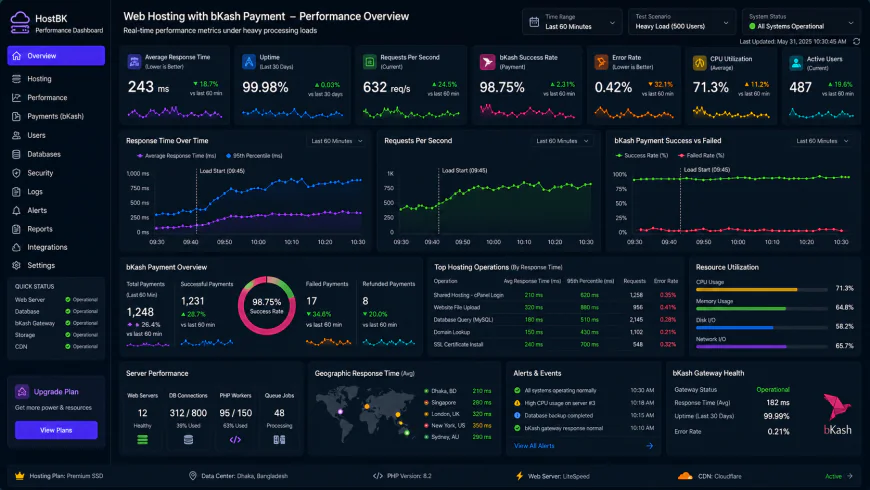
Task: Click the SSL Certificate Install operation row
Action: coord(555,345)
